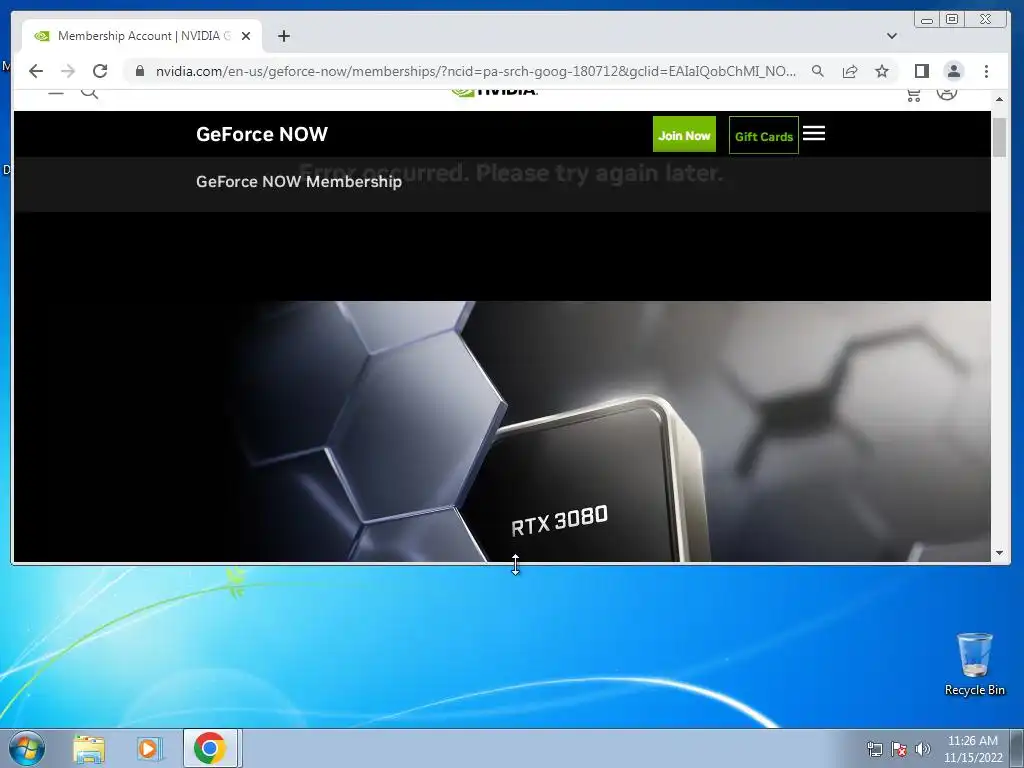Click the NVIDIA logo

(494, 93)
